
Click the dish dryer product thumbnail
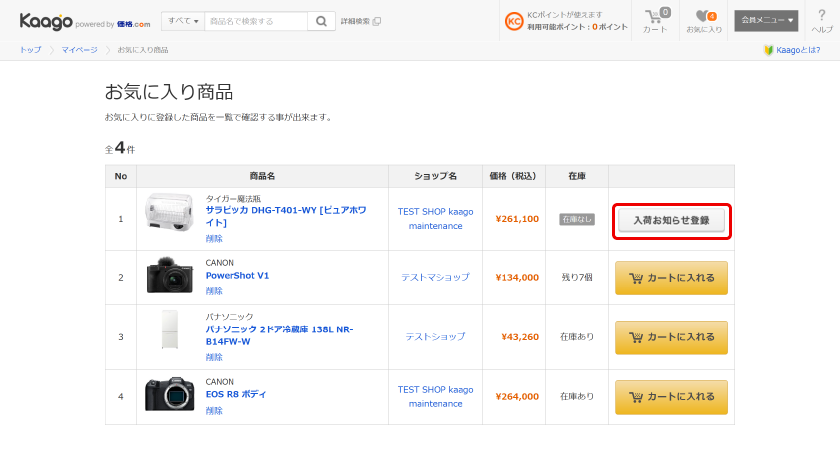[169, 212]
